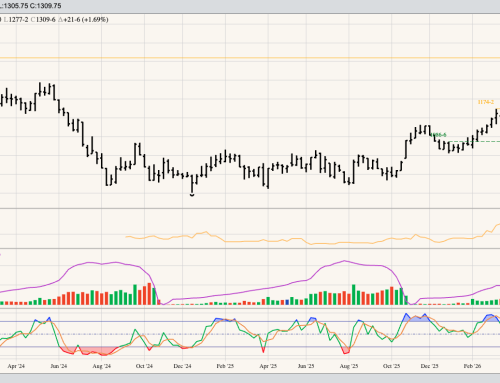Click the green price label left of the dashed line

coord(439,135)
